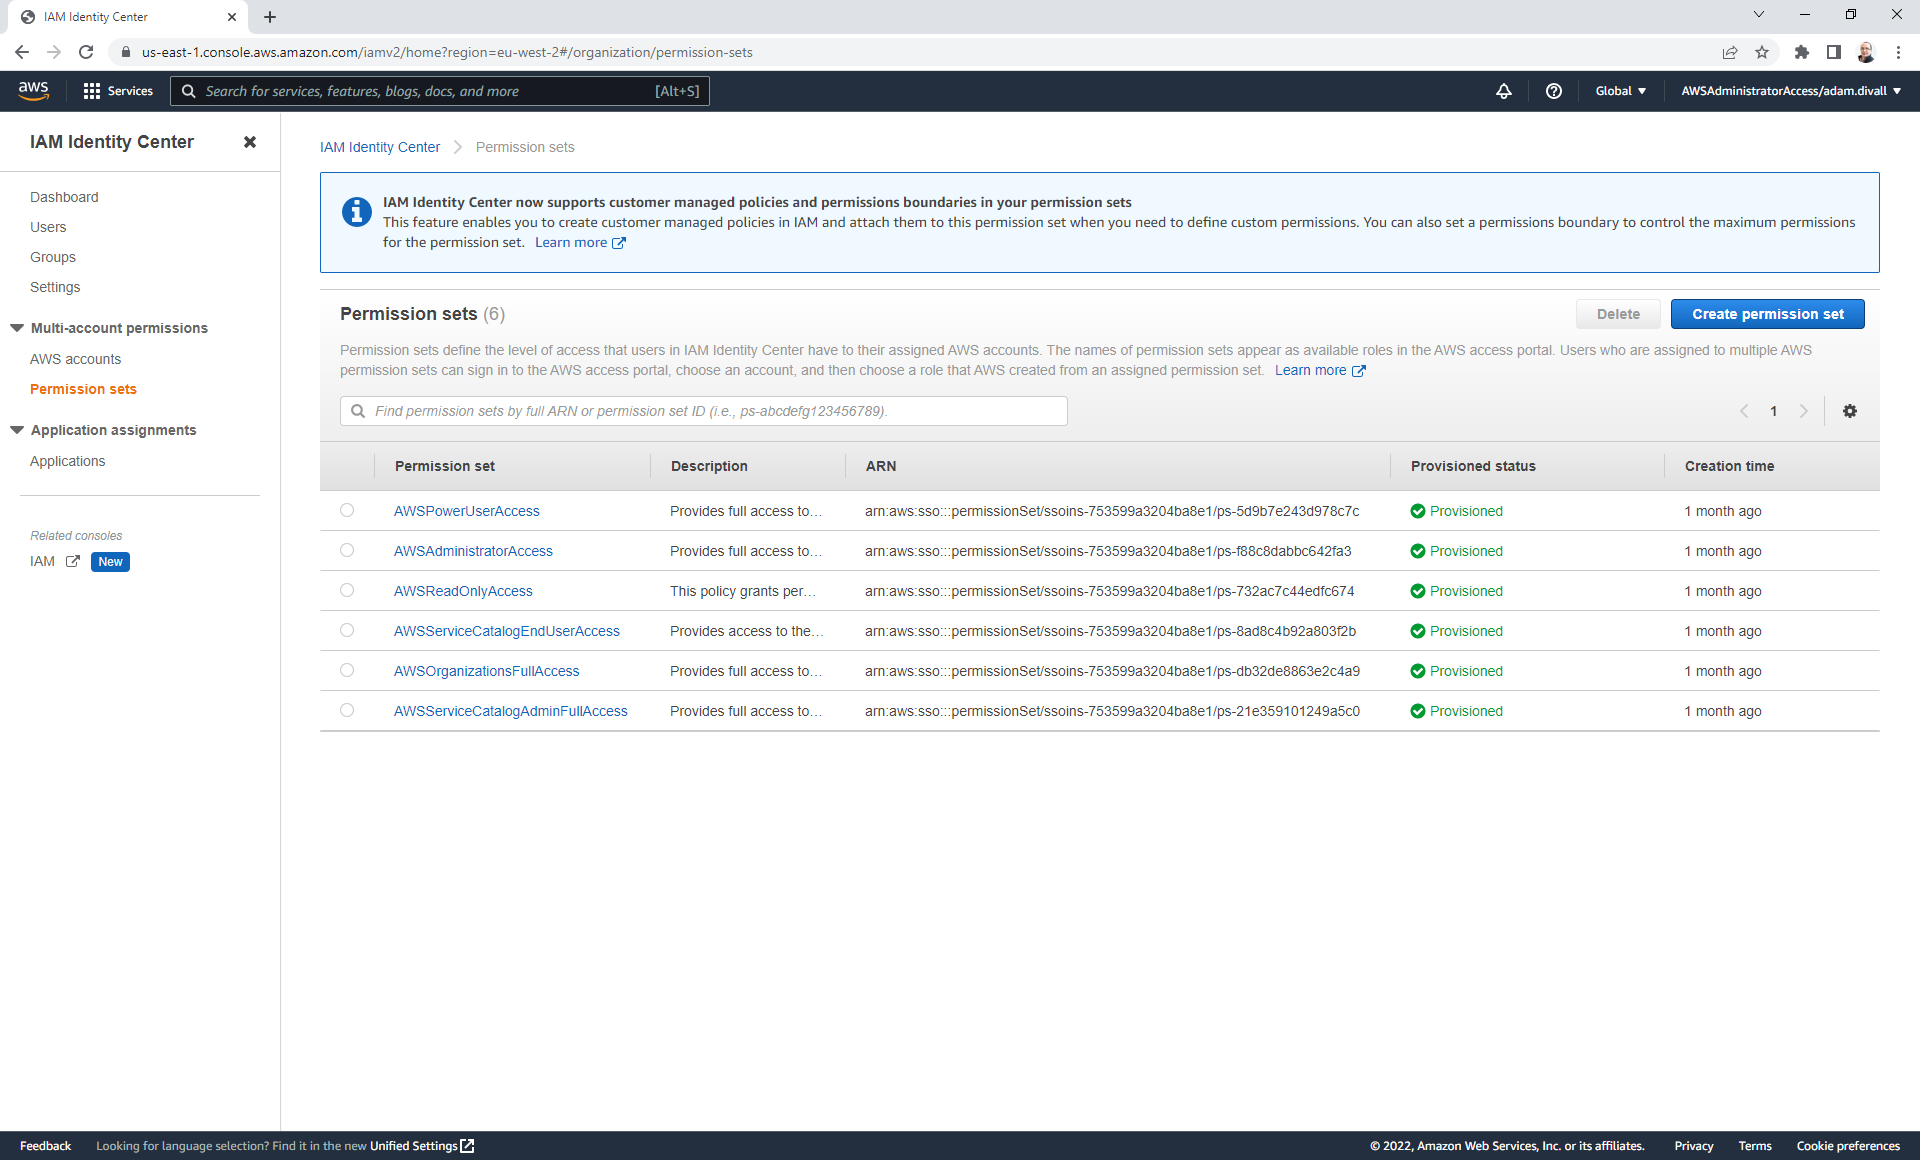Click the search magnifier in the top bar

188,91
